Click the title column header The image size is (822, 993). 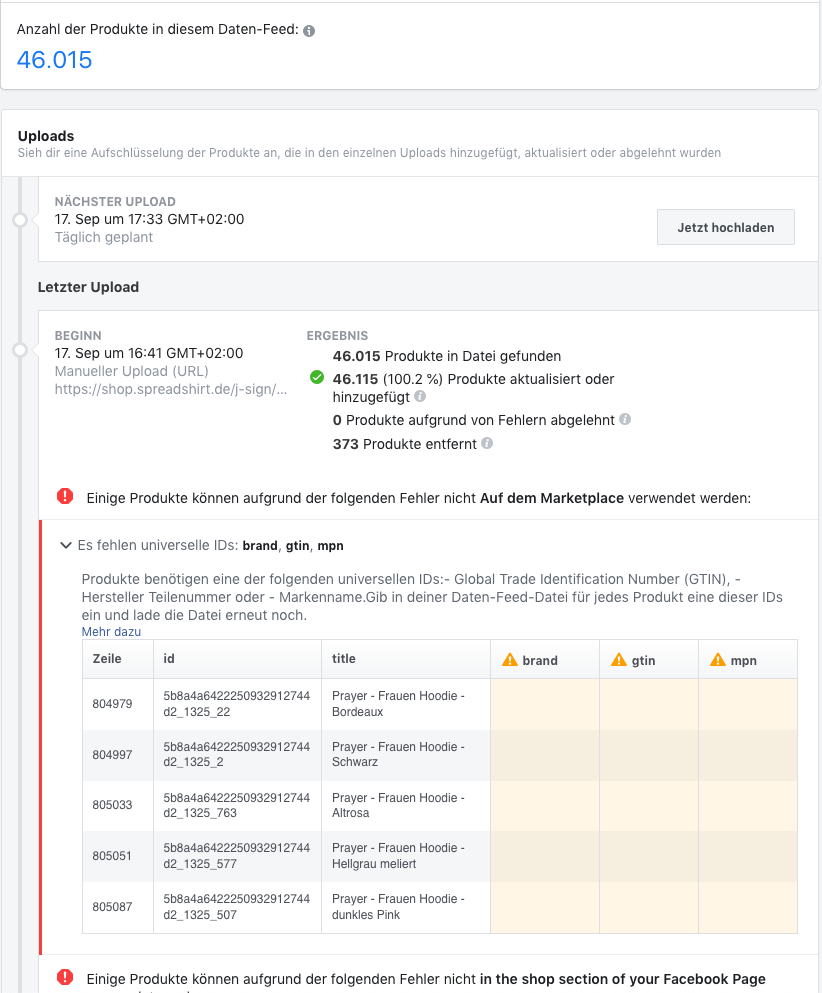[x=344, y=659]
